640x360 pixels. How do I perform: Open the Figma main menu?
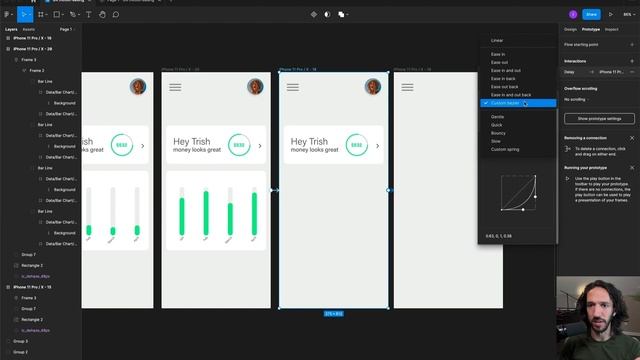point(7,14)
